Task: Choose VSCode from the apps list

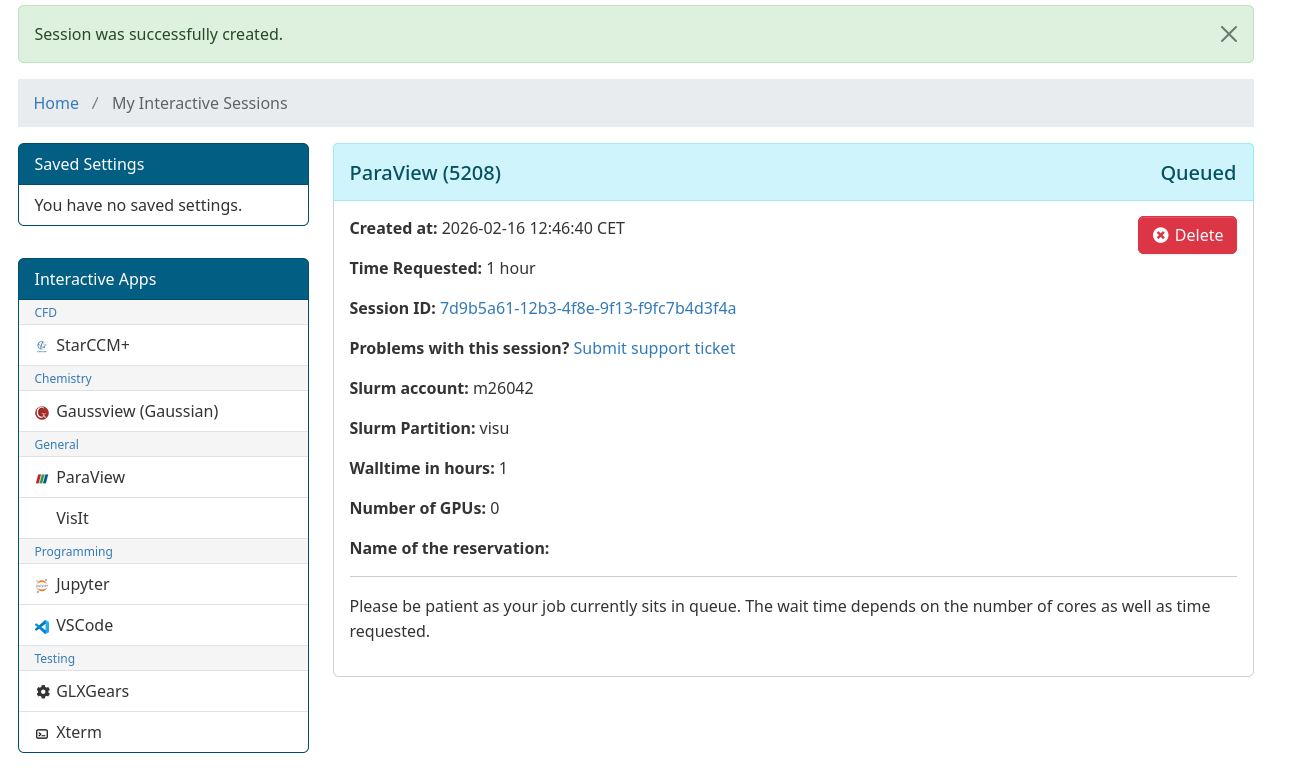Action: coord(85,625)
